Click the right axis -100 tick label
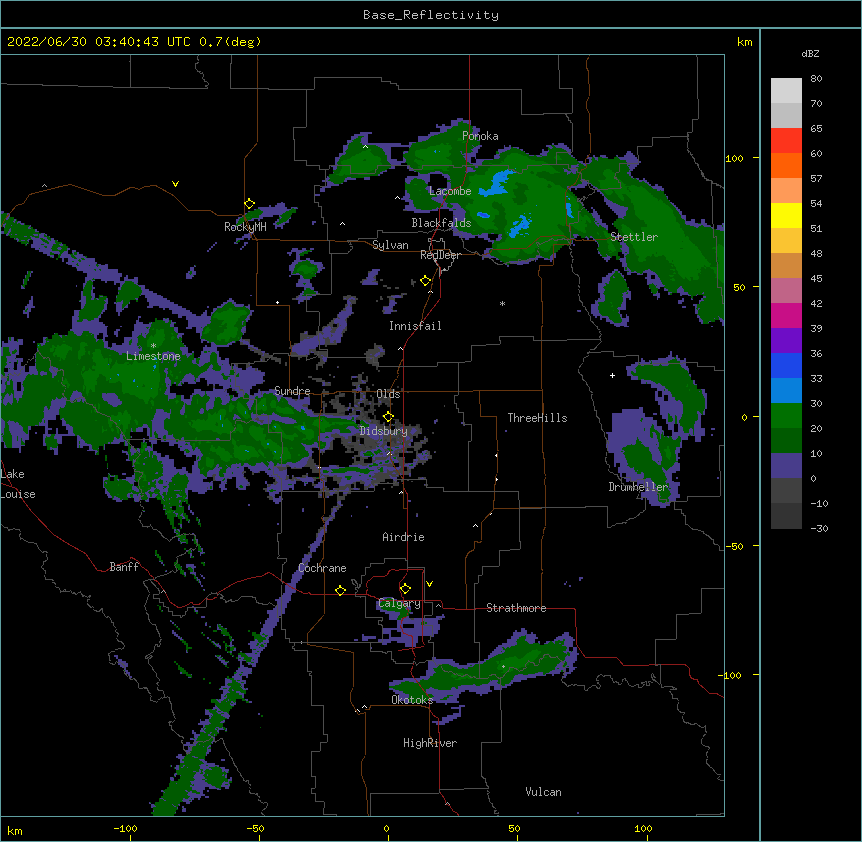Screen dimensions: 862x842 pyautogui.click(x=731, y=675)
